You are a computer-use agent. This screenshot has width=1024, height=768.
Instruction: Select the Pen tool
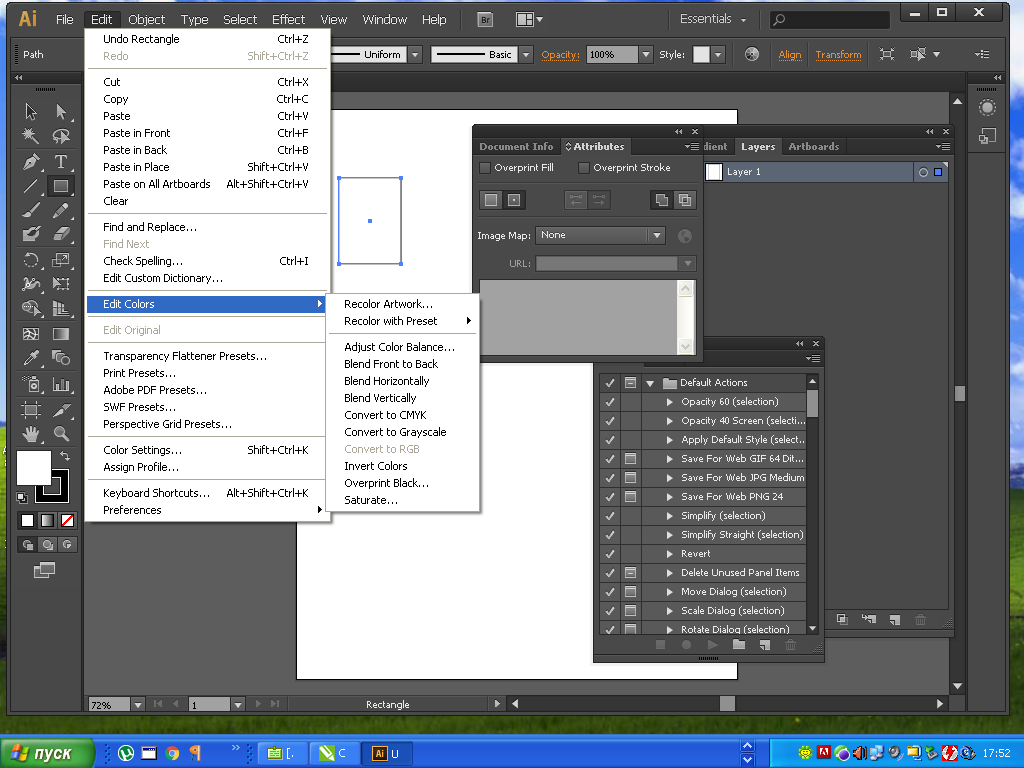pos(31,161)
